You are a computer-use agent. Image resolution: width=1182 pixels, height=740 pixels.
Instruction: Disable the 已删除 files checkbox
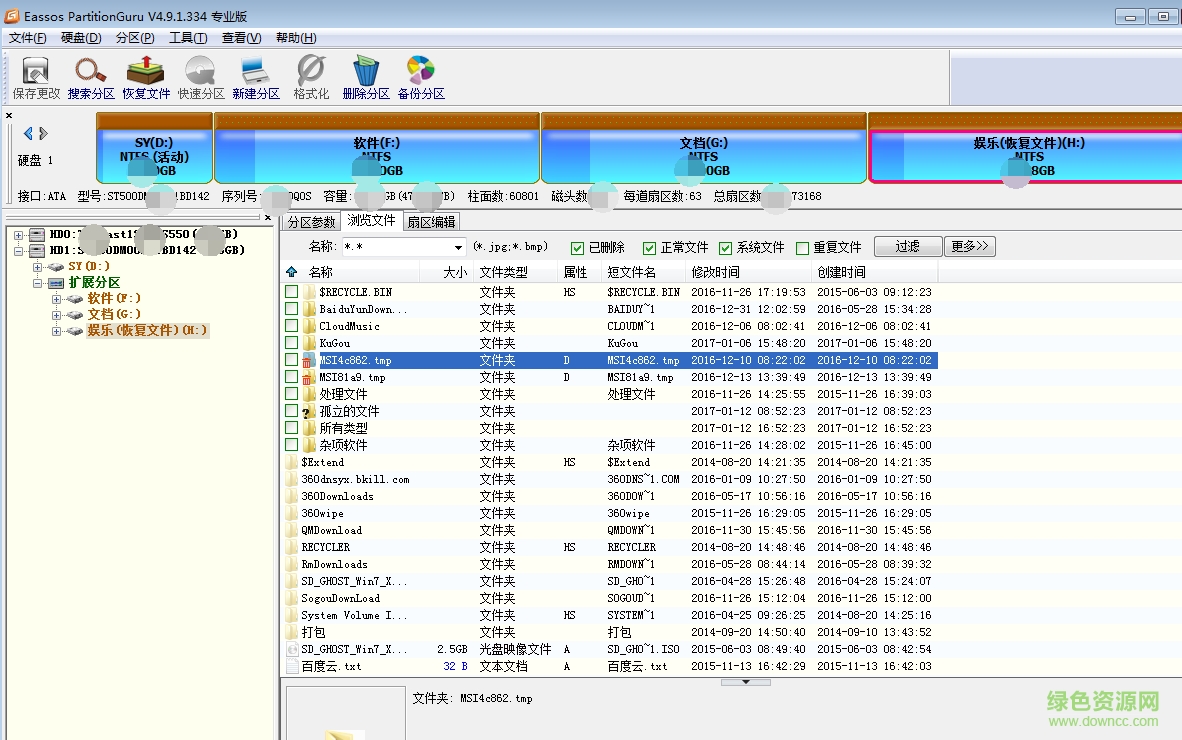click(x=578, y=246)
